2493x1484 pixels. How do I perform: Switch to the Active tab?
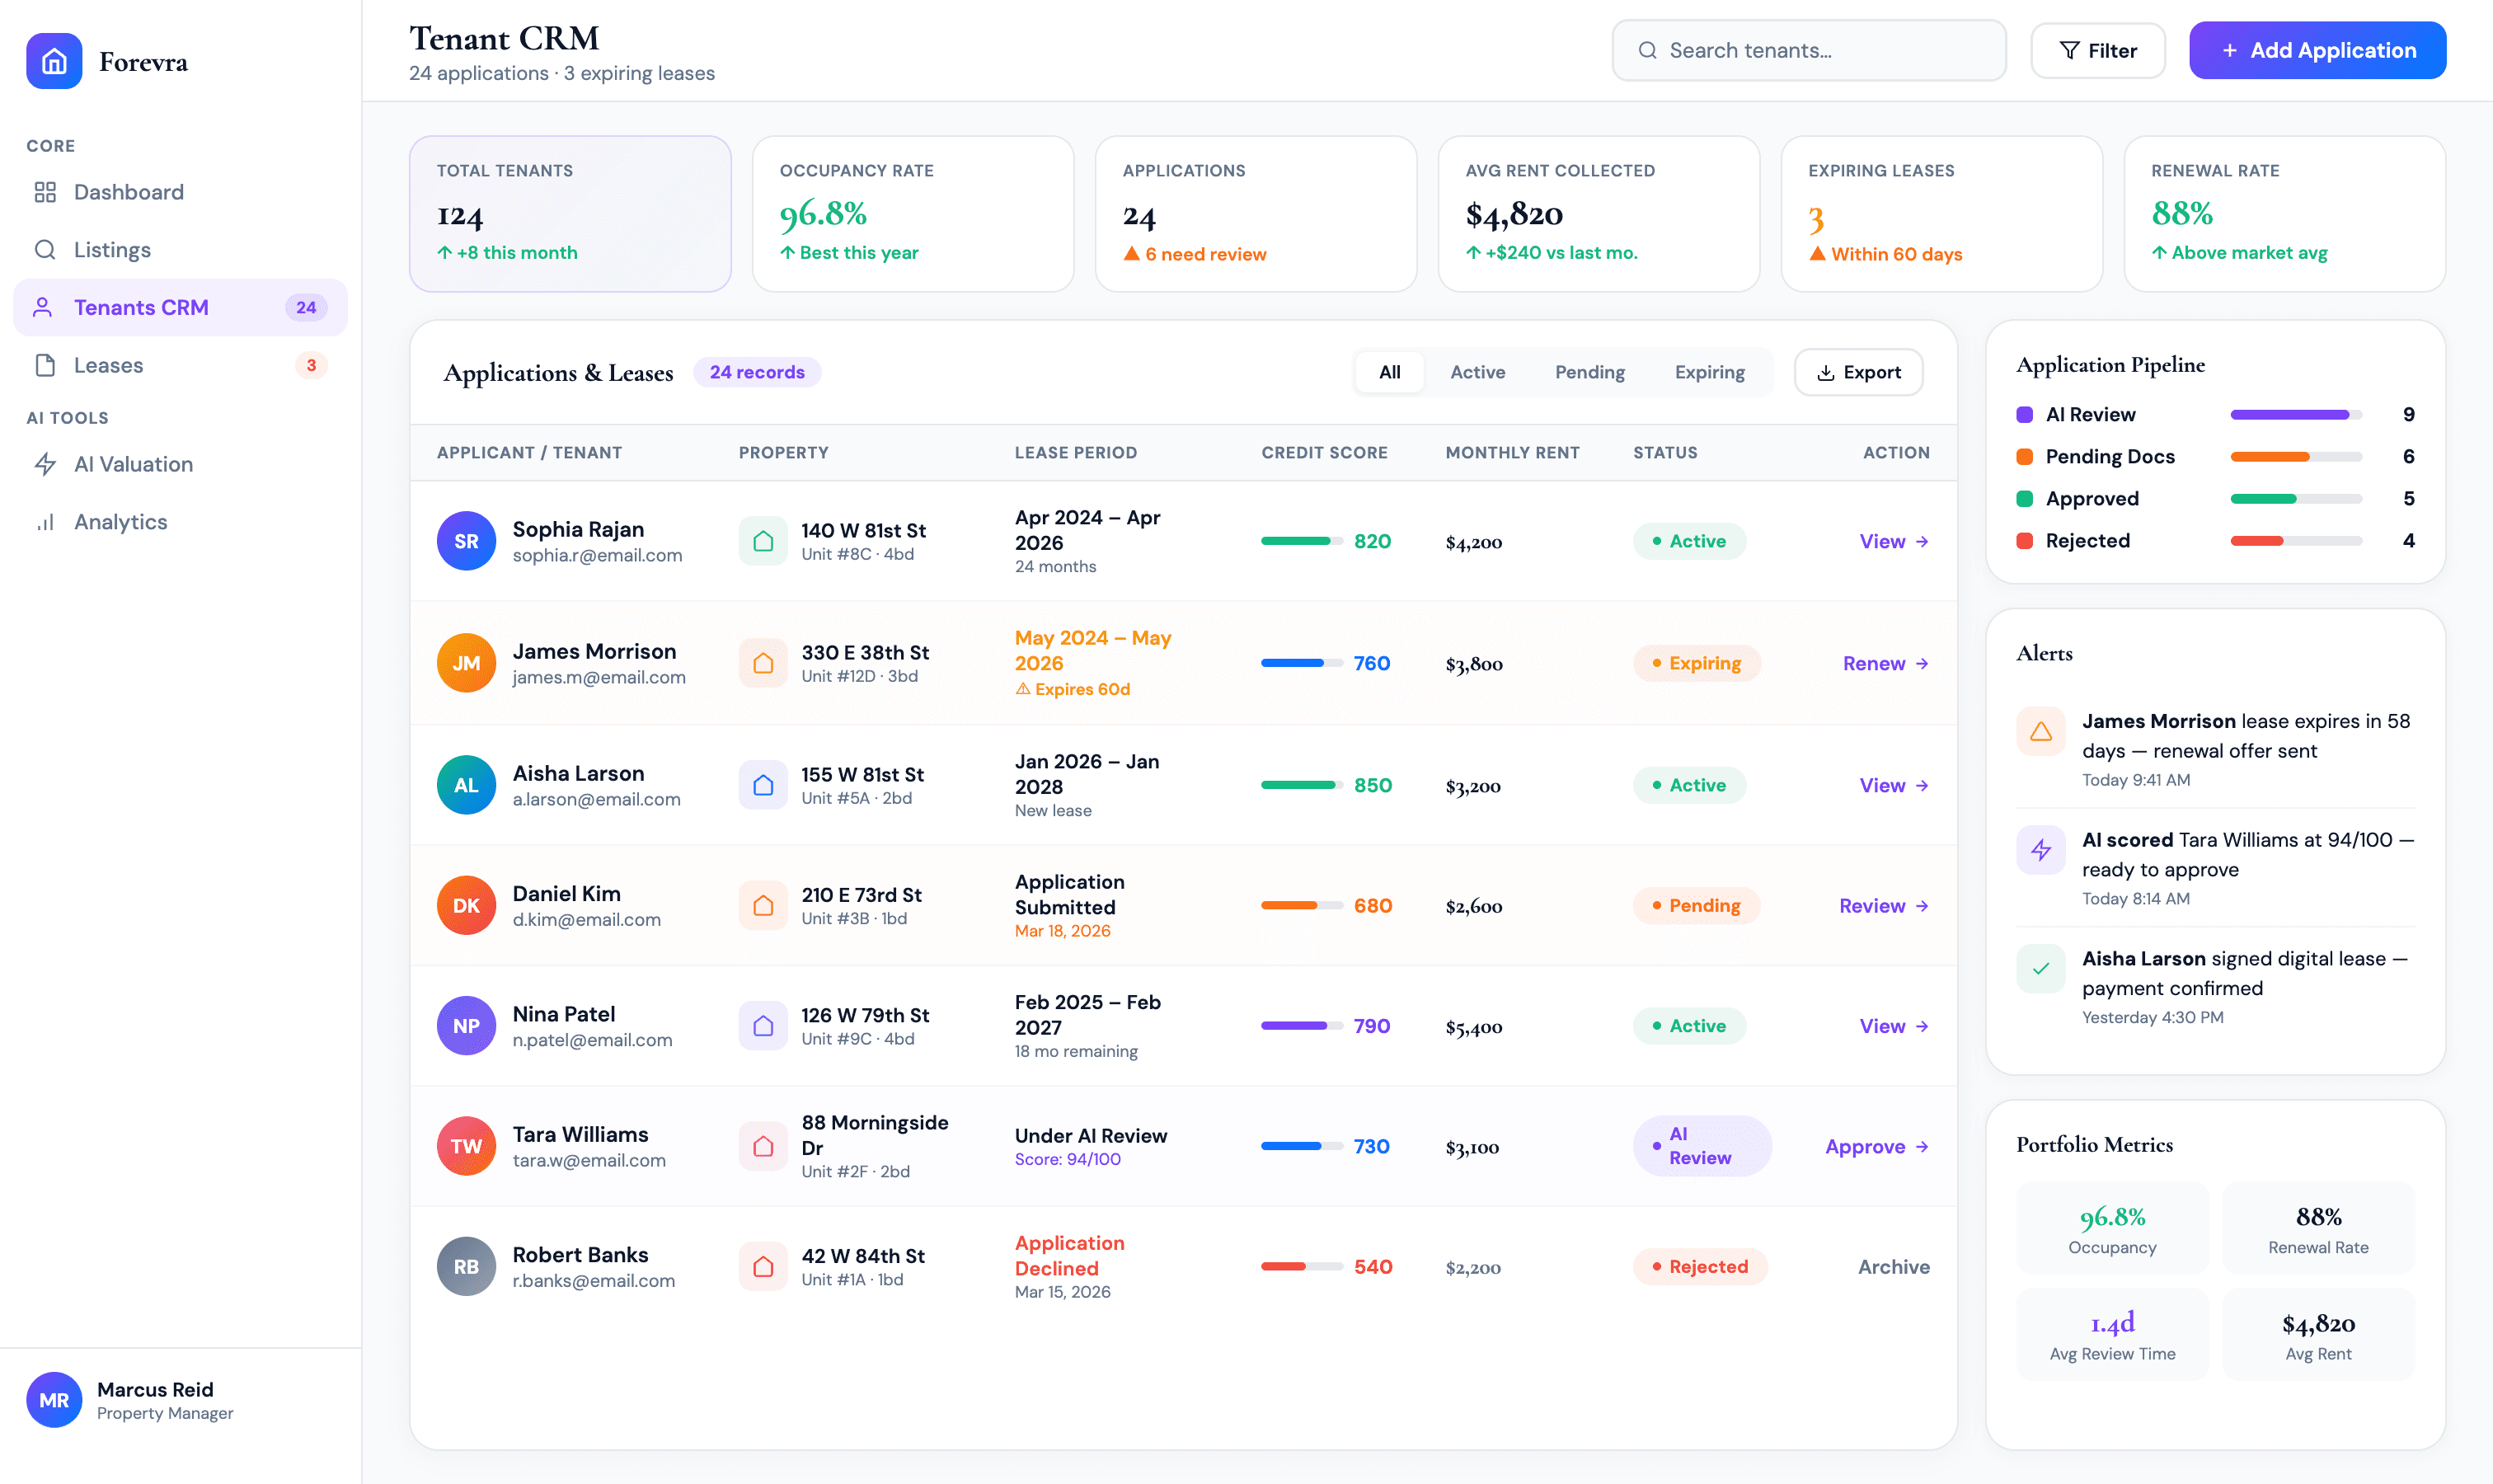pyautogui.click(x=1477, y=372)
